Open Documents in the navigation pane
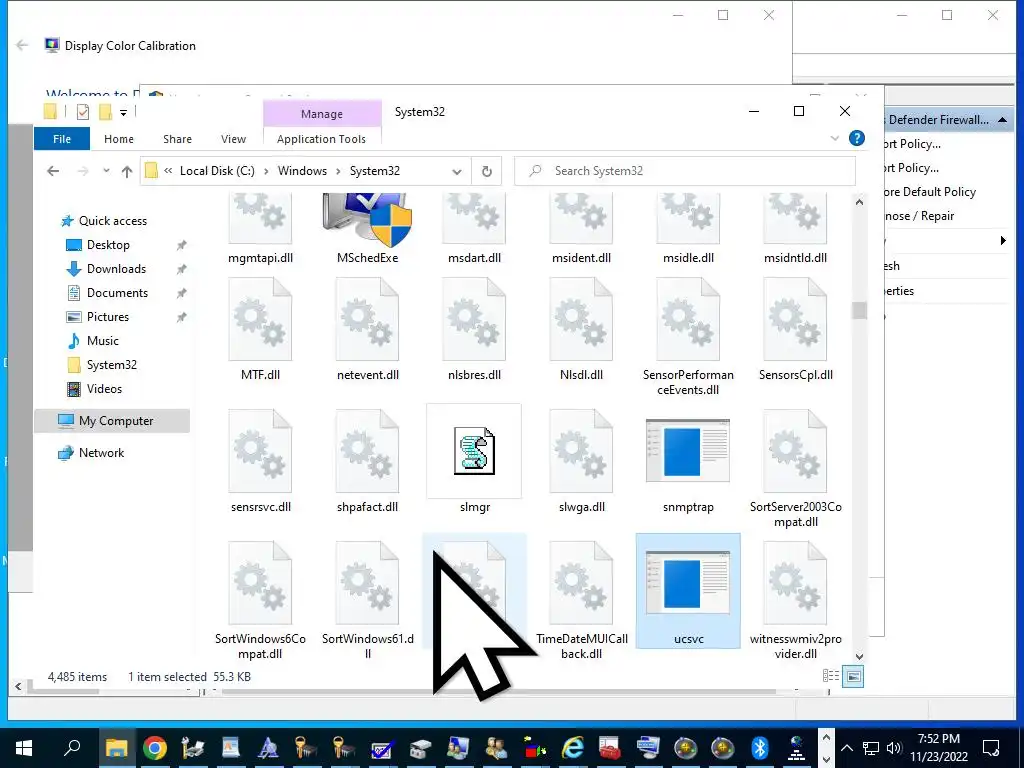 click(118, 293)
